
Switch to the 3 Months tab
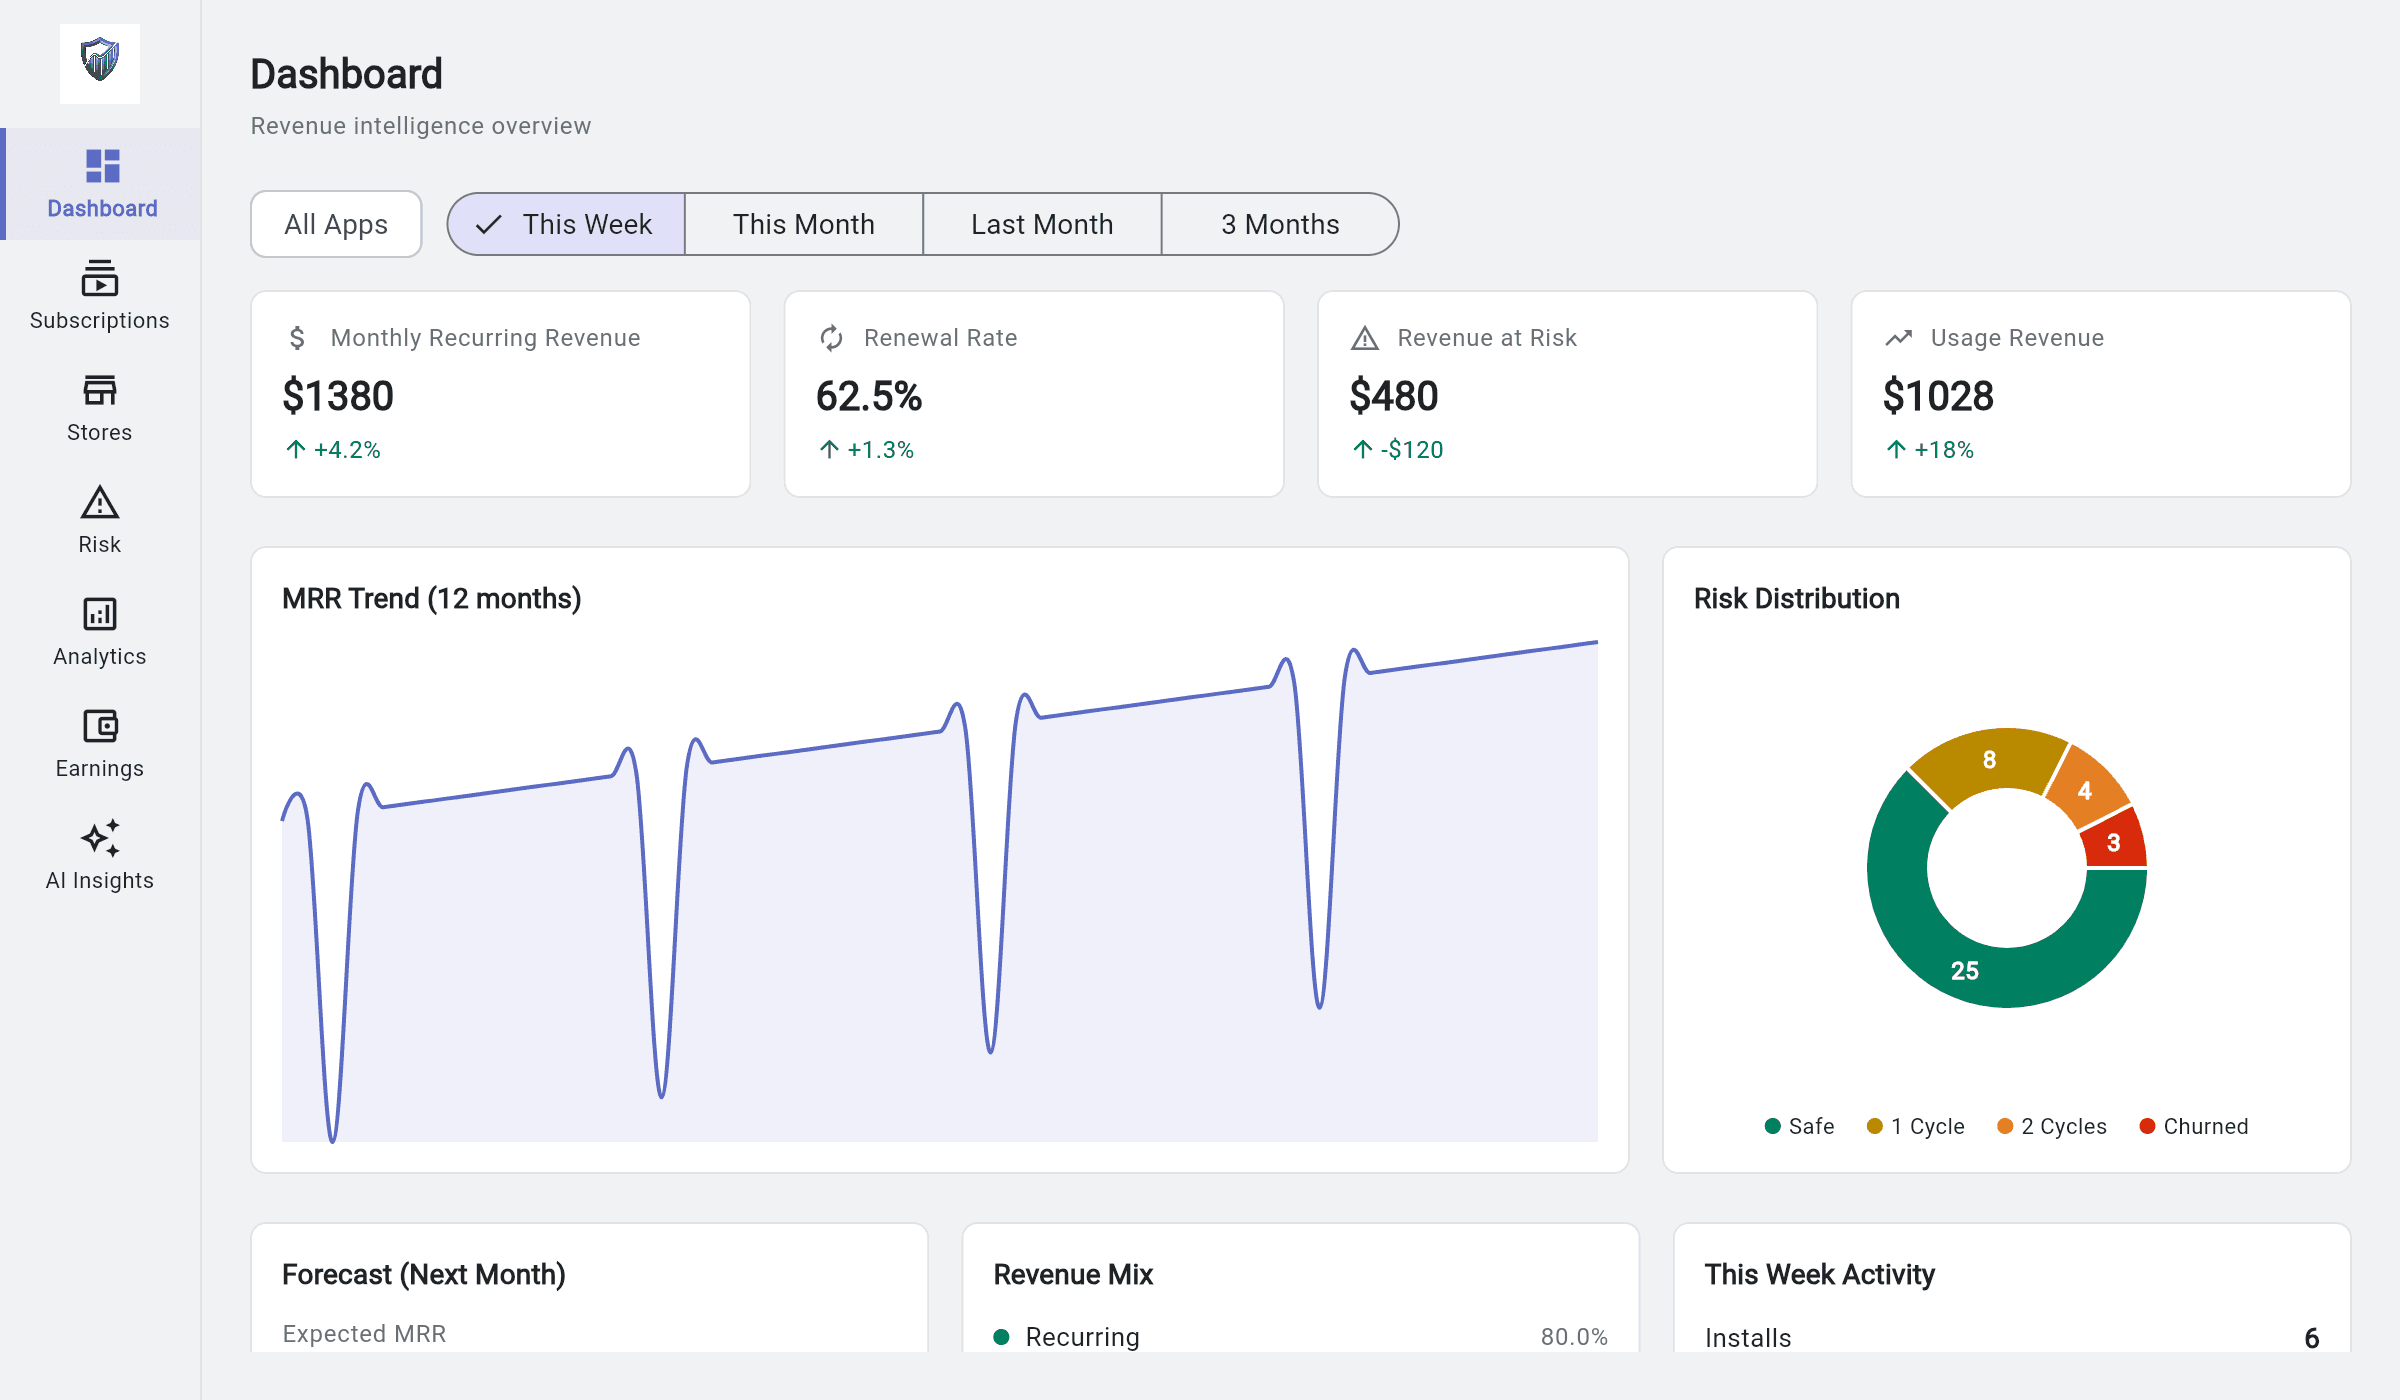pos(1279,224)
